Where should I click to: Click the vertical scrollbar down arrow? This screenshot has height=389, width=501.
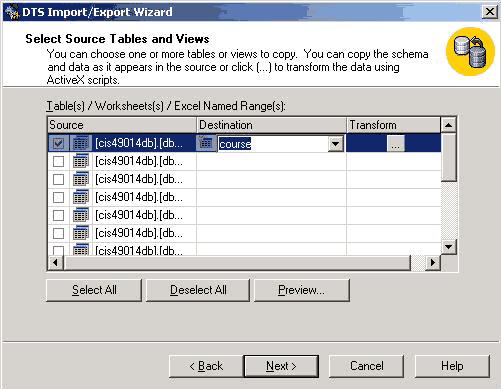[448, 247]
